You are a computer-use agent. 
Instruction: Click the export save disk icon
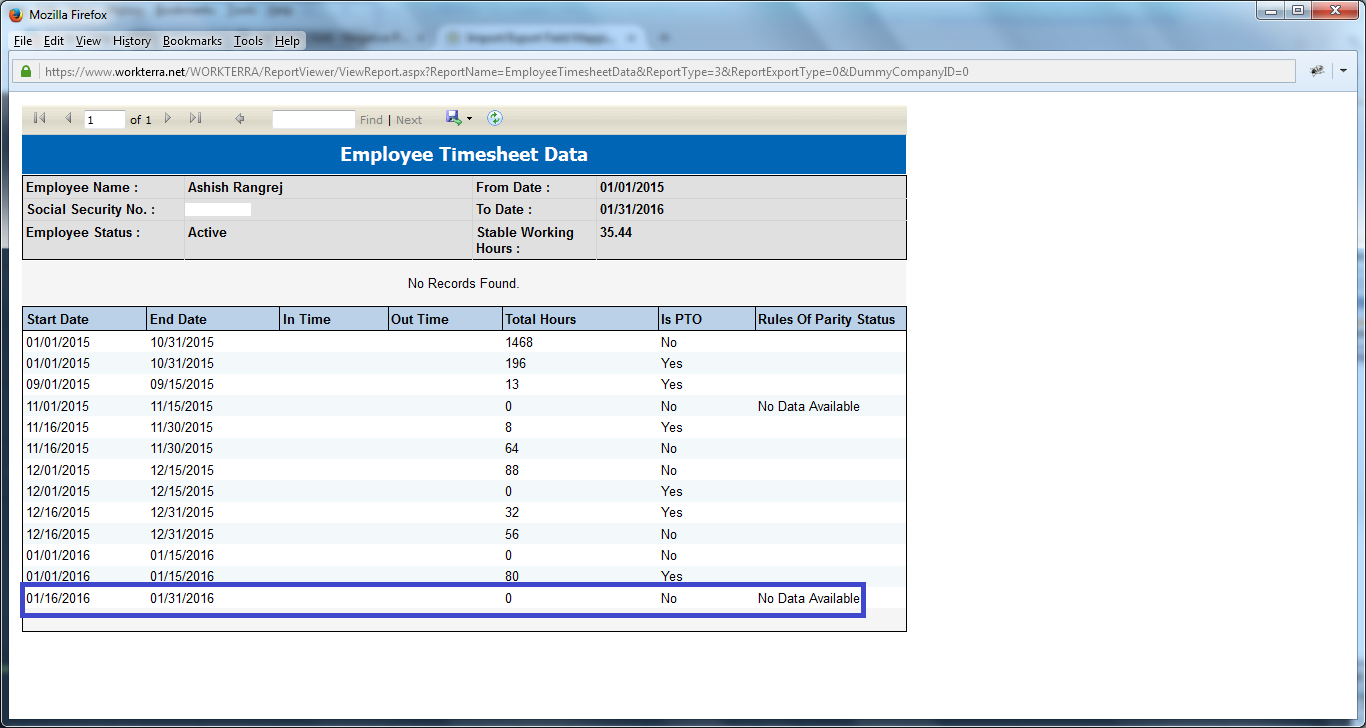point(453,118)
